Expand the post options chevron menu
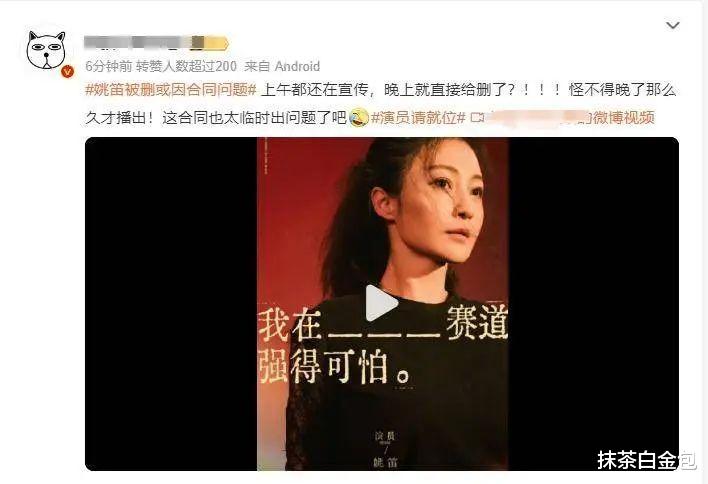 [673, 25]
